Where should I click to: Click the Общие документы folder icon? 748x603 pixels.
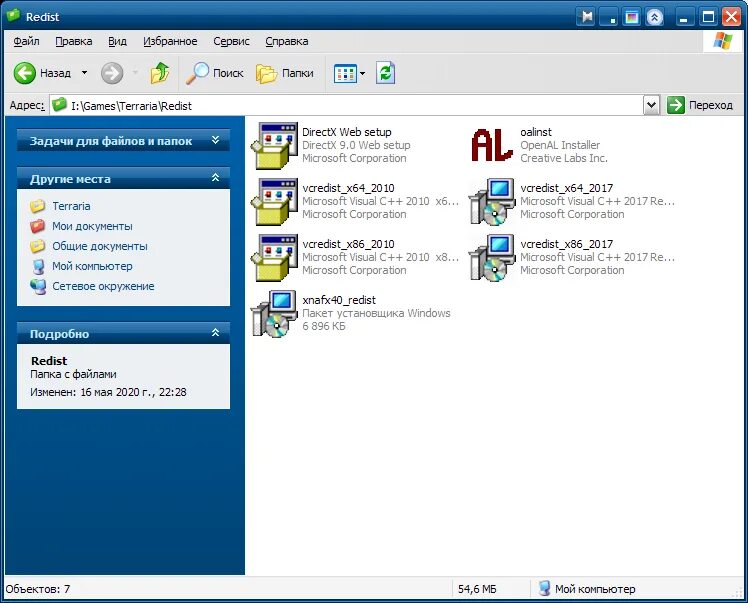38,246
